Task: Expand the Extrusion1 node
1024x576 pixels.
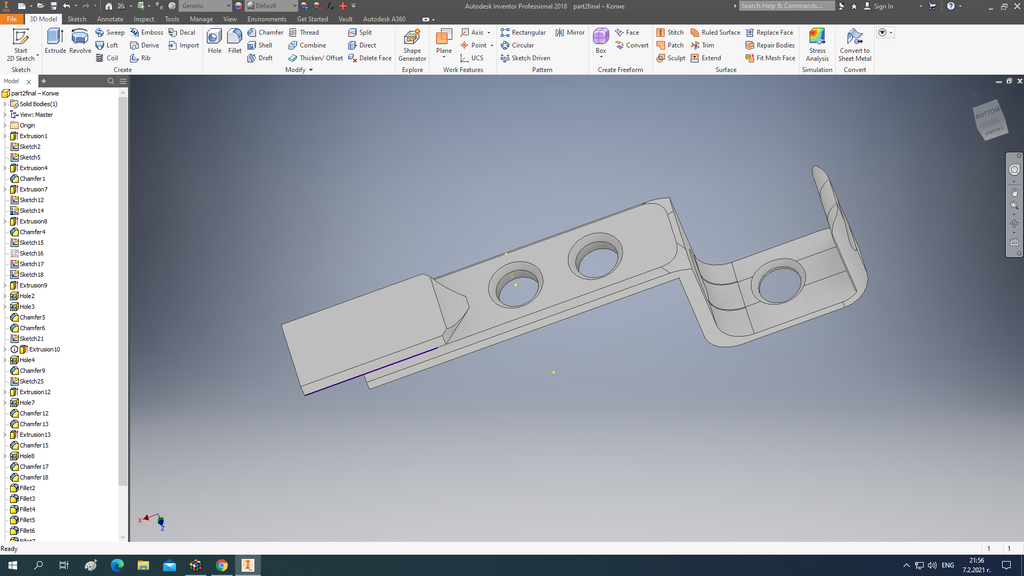Action: (5, 136)
